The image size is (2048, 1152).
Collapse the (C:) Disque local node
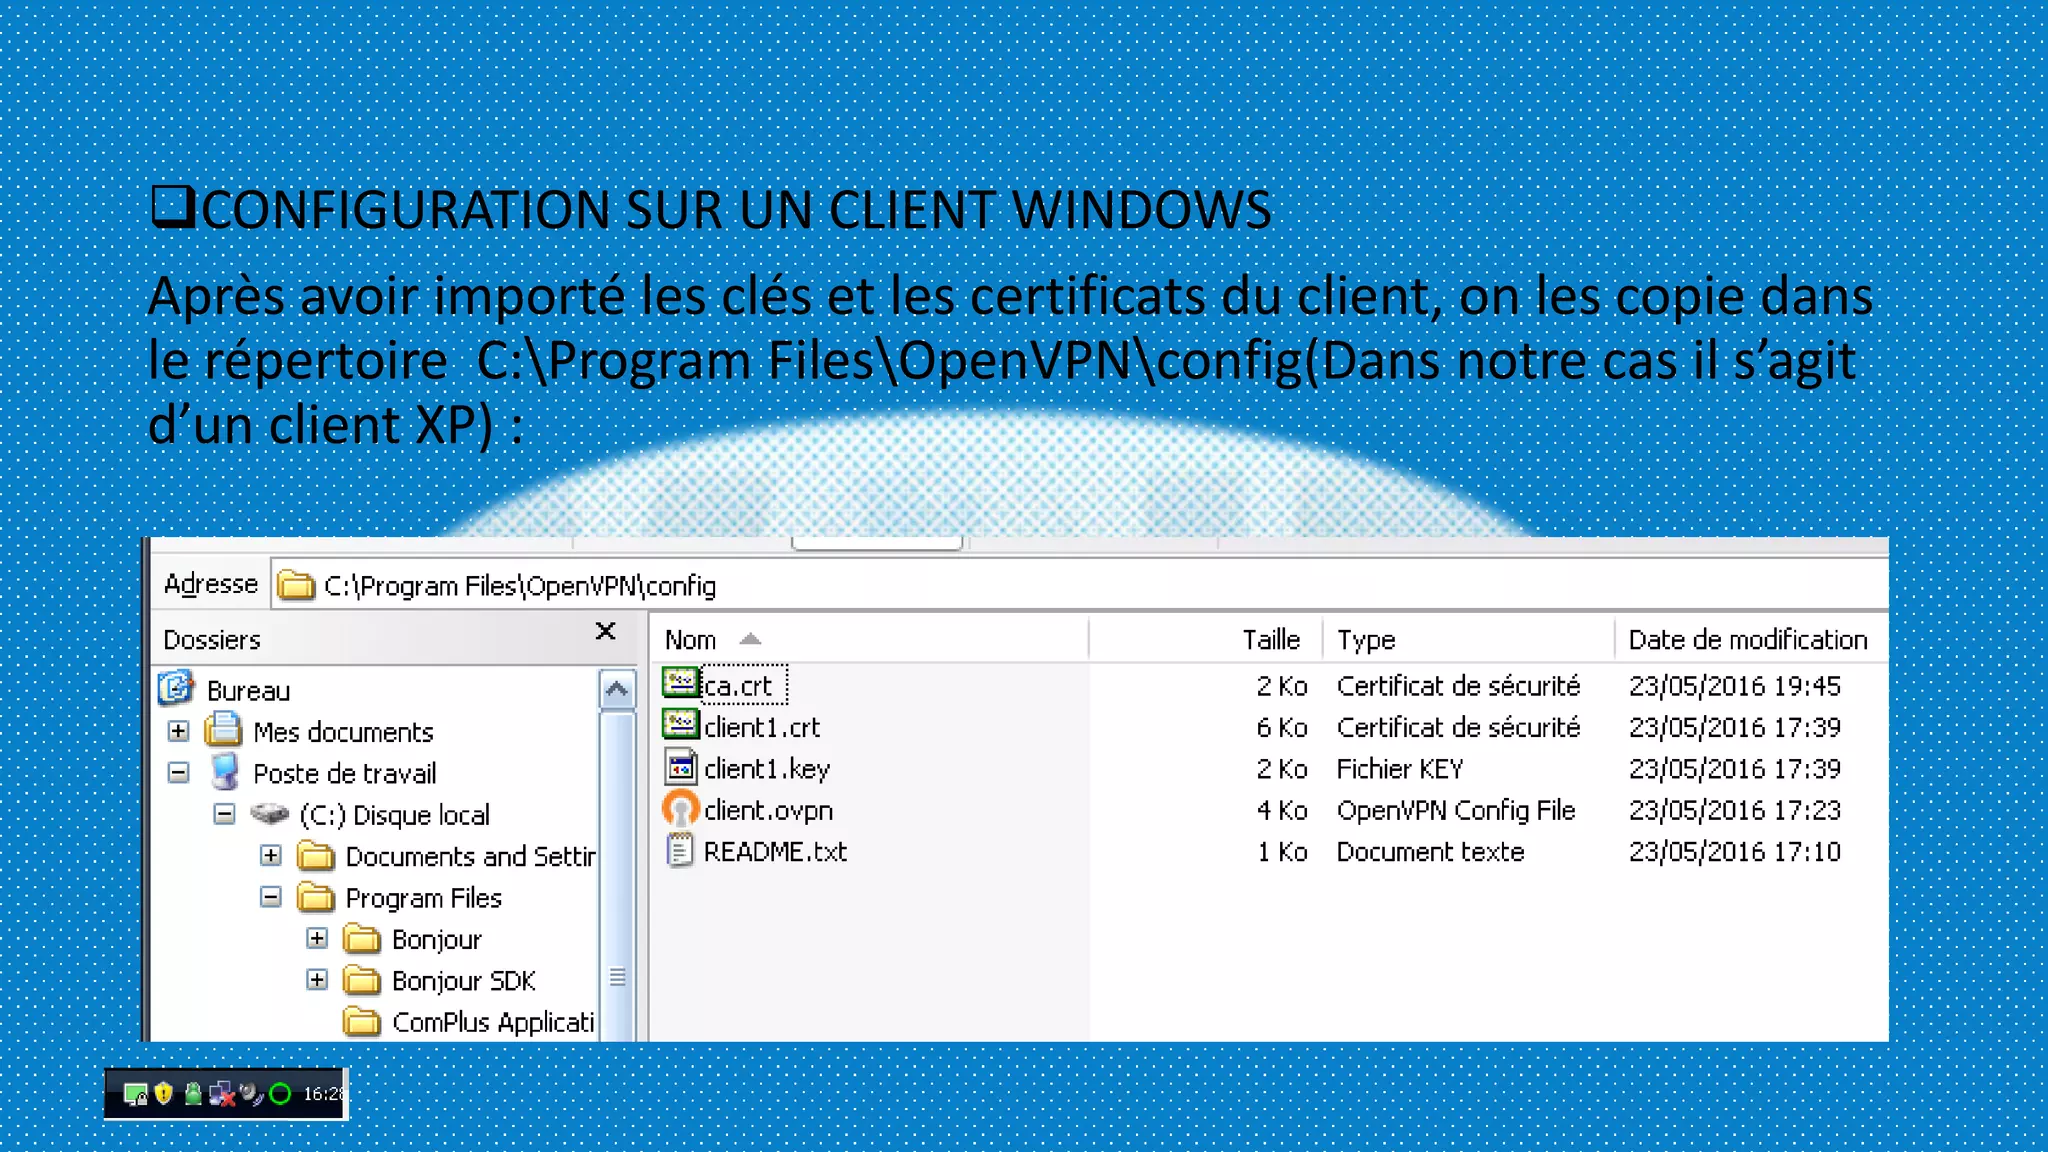pyautogui.click(x=224, y=814)
